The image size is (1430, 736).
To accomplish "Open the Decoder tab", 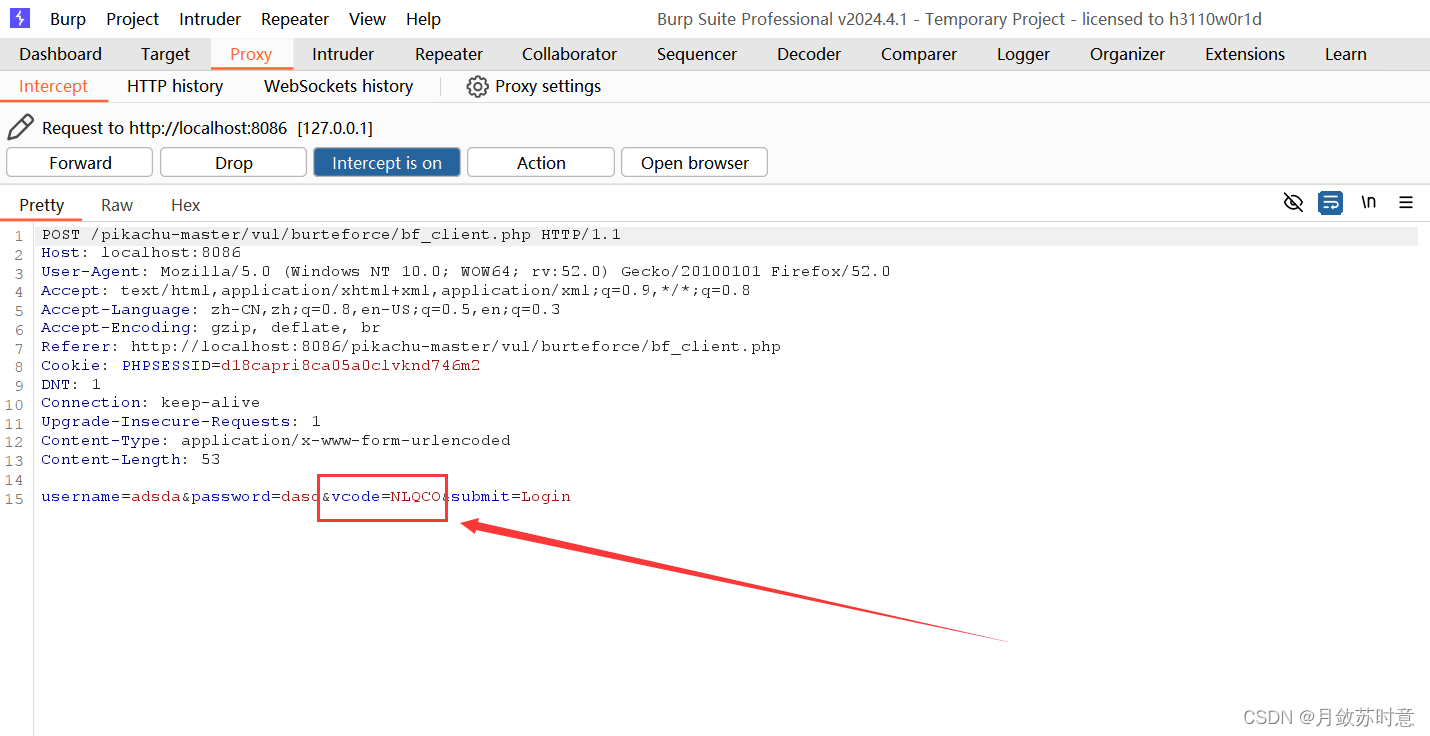I will pos(809,54).
